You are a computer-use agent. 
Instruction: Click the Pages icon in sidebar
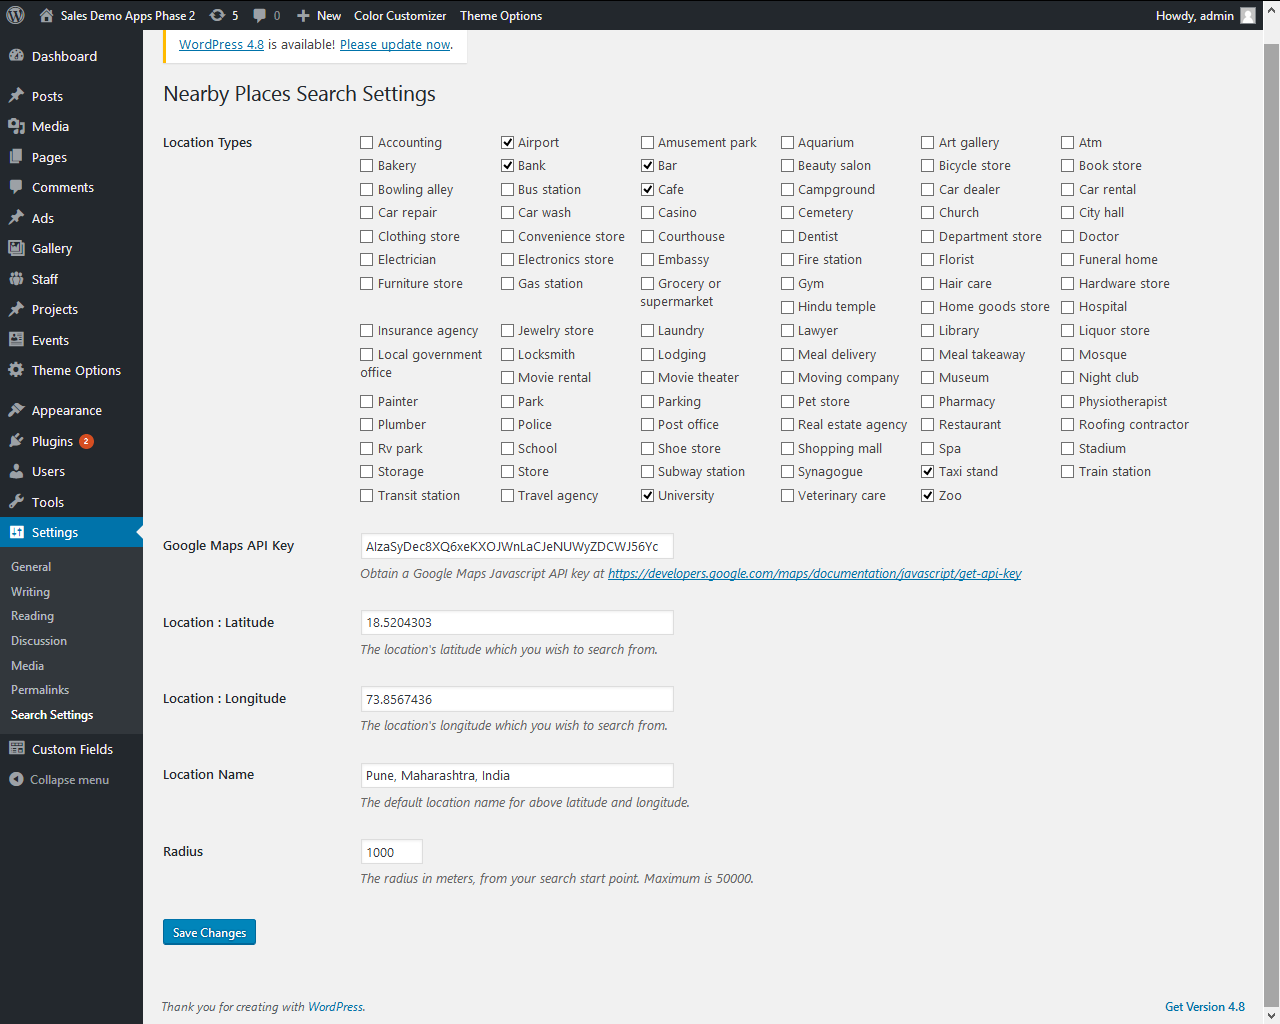coord(16,157)
